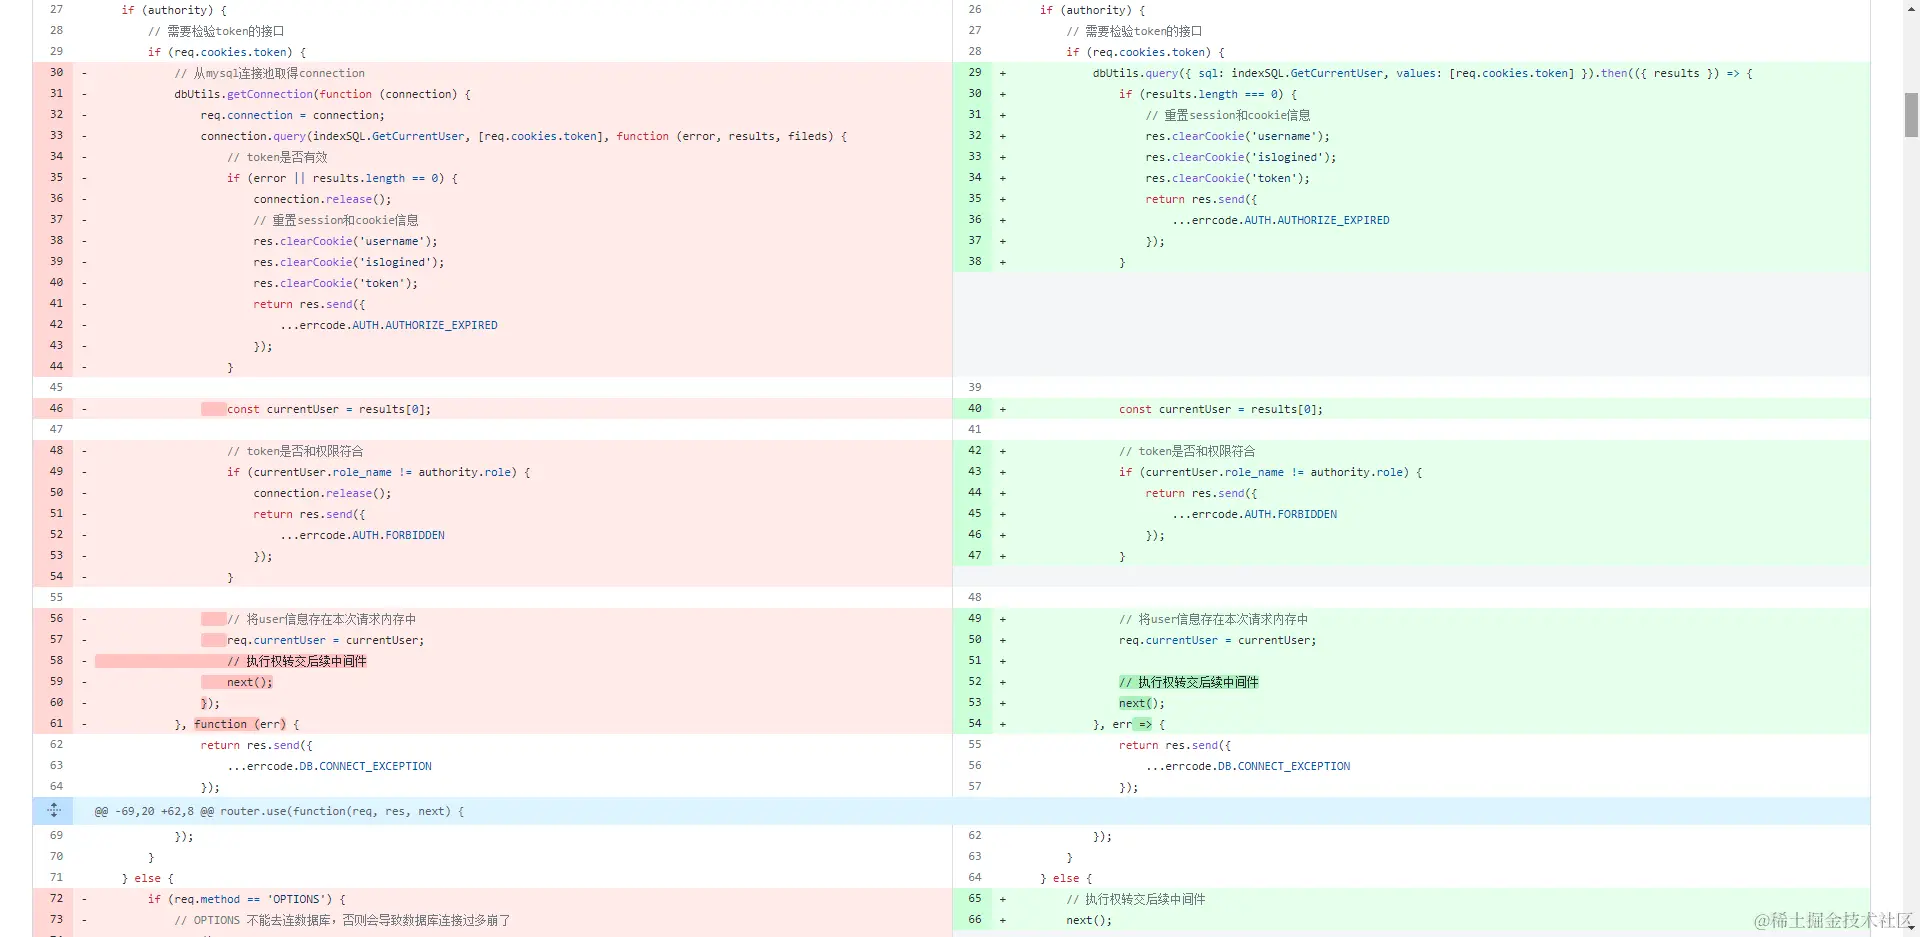Click '...errcode.AUTH.FORBIDDEN' on added line 45
The width and height of the screenshot is (1920, 937).
[x=1255, y=514]
